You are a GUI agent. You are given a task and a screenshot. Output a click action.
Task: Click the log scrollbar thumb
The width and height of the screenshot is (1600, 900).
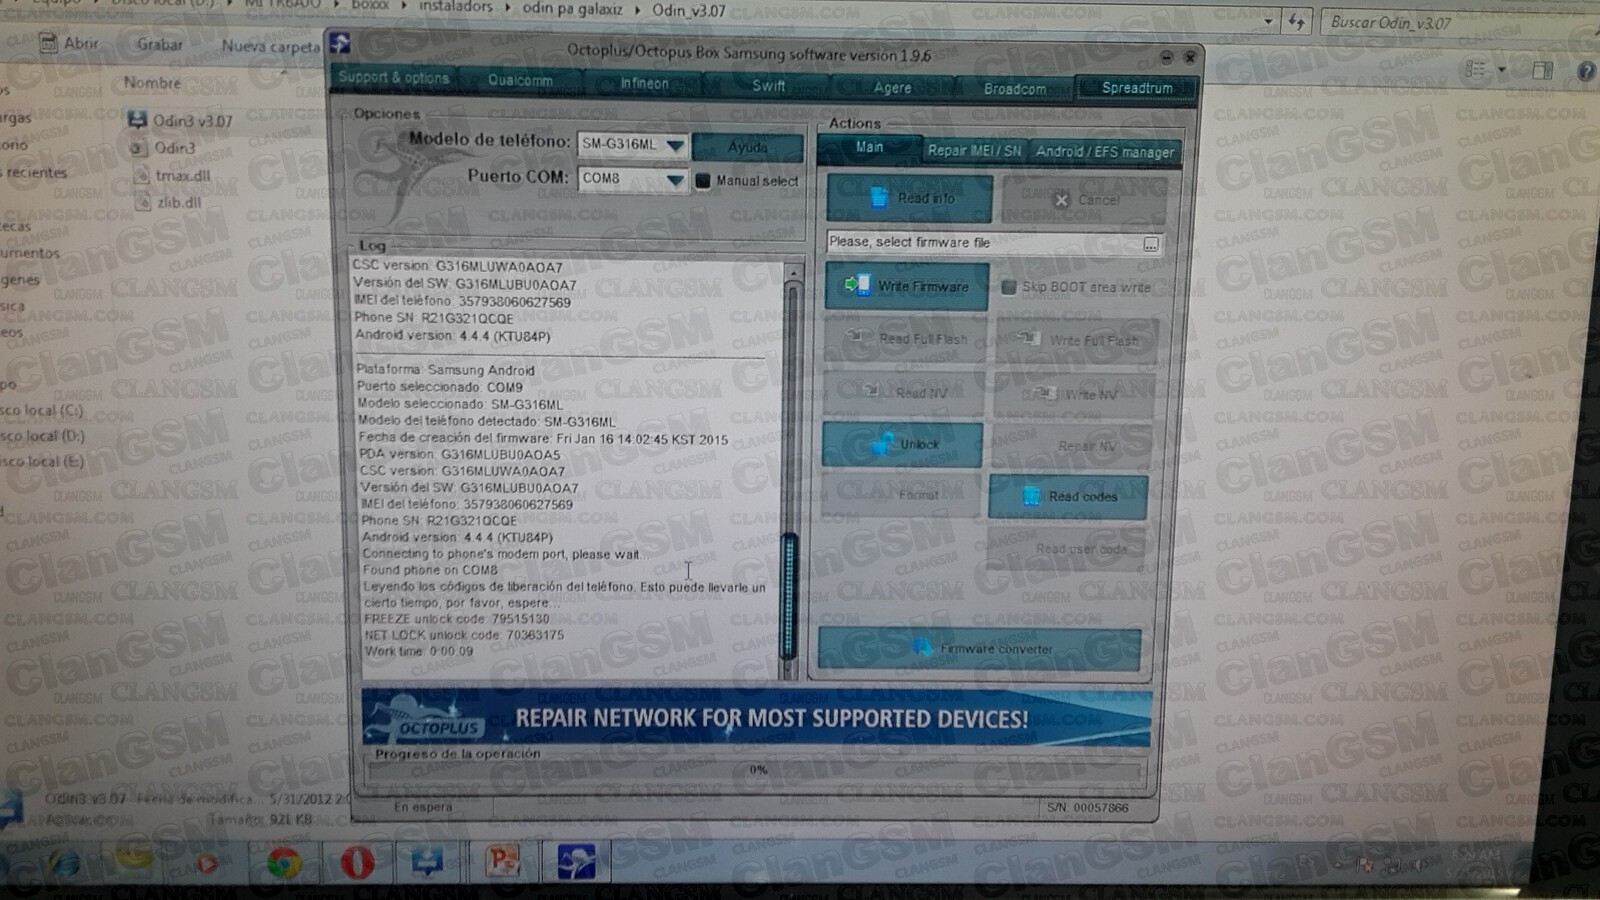(x=789, y=595)
